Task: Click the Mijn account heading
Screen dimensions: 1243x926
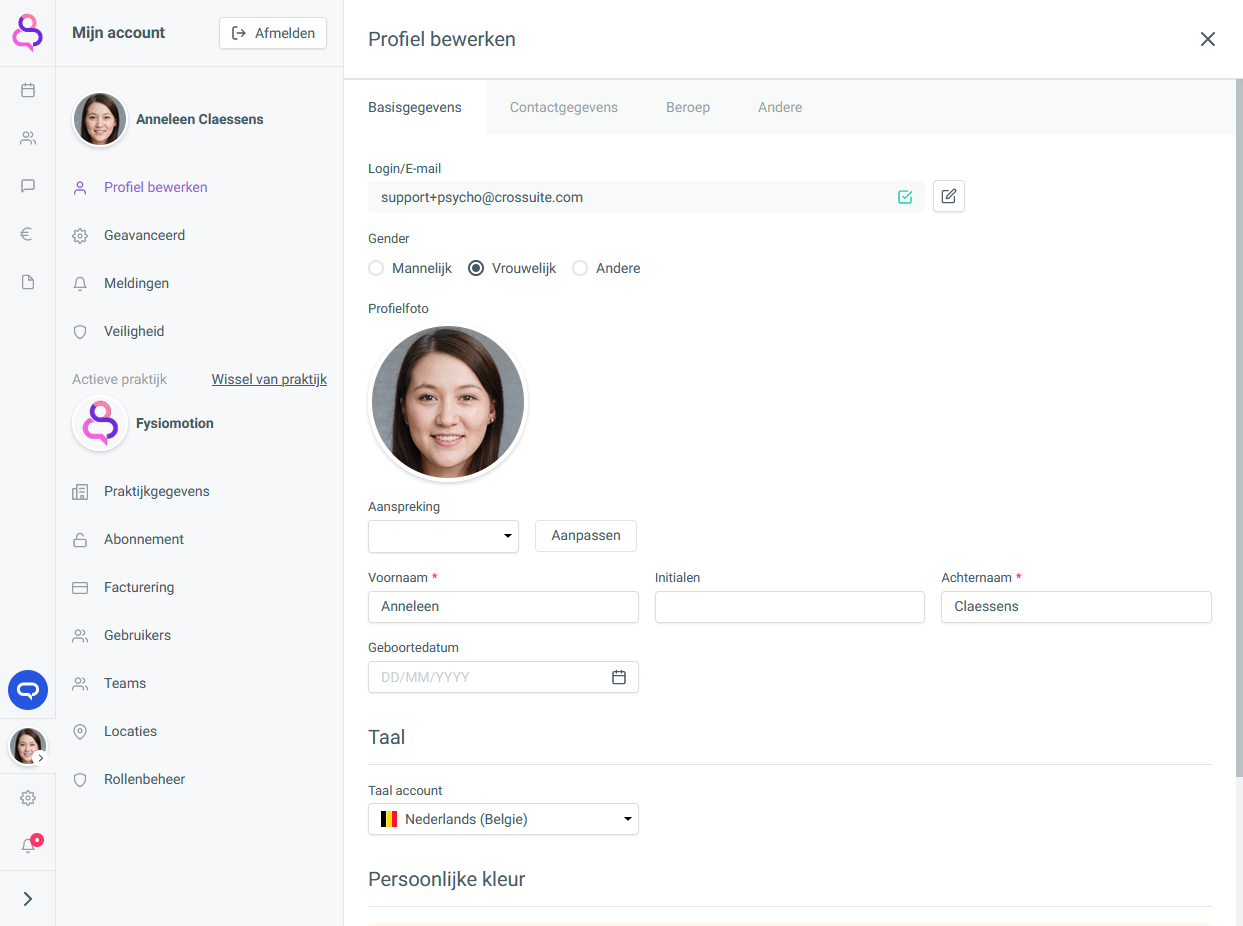Action: pos(118,33)
